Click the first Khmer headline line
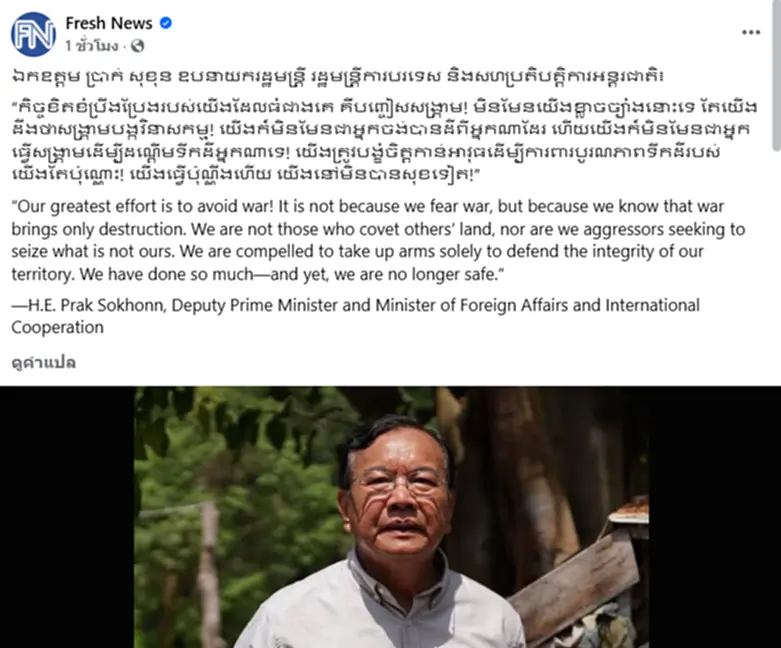The width and height of the screenshot is (781, 648). coord(337,76)
